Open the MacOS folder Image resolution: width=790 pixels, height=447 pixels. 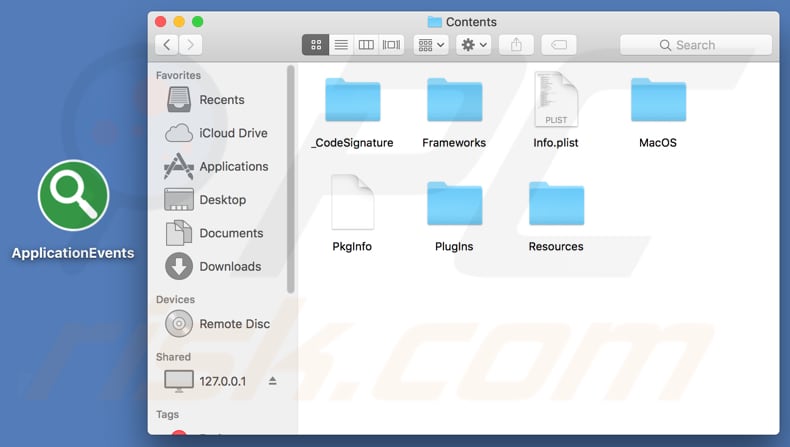(x=658, y=101)
